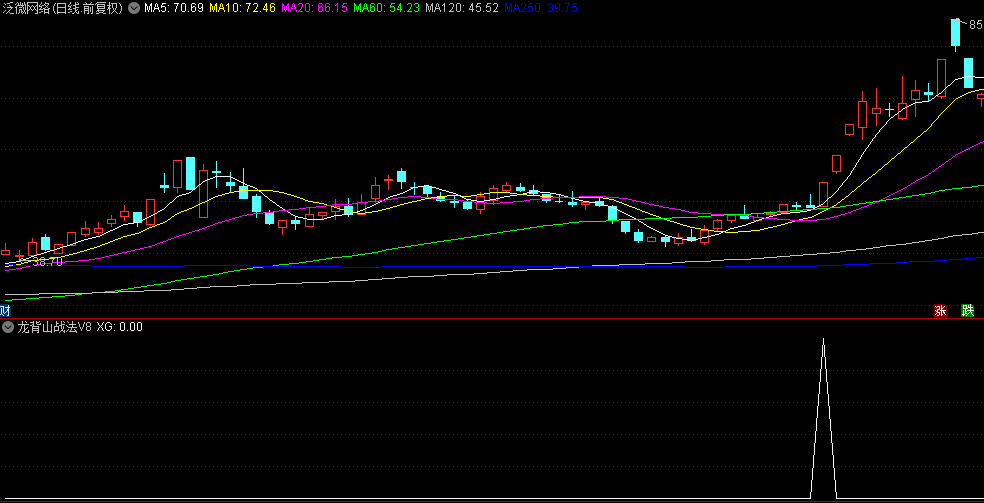The image size is (984, 503).
Task: Select the MA5: 70.69 label
Action: coord(174,9)
